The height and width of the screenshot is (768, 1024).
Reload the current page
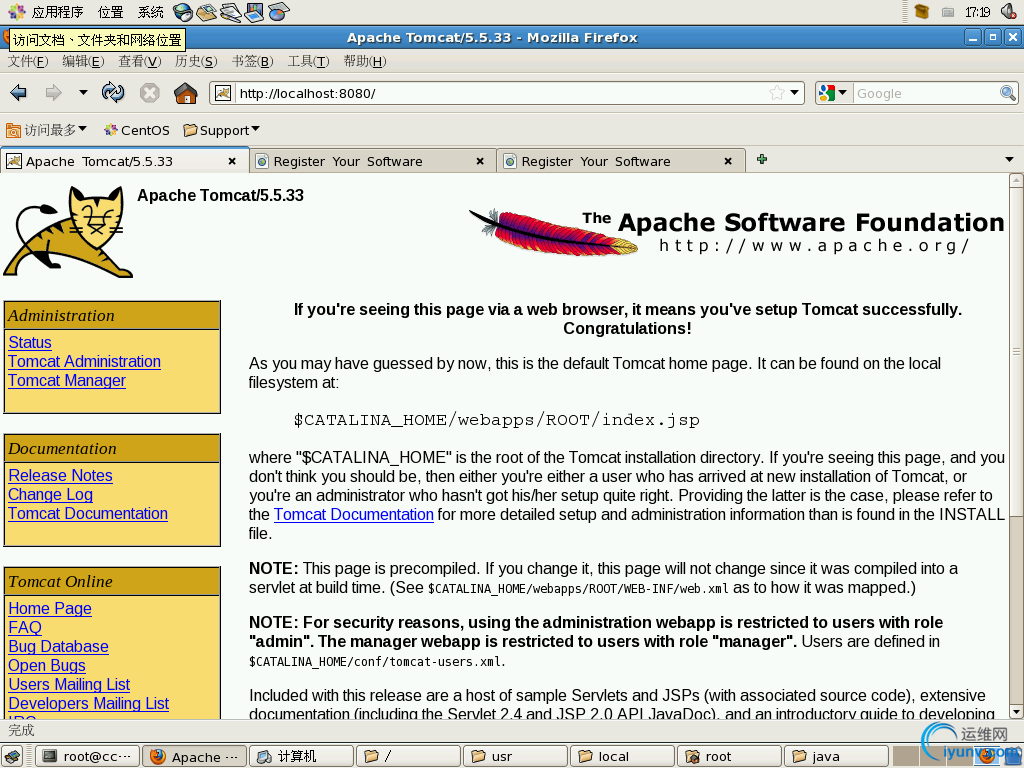coord(113,93)
